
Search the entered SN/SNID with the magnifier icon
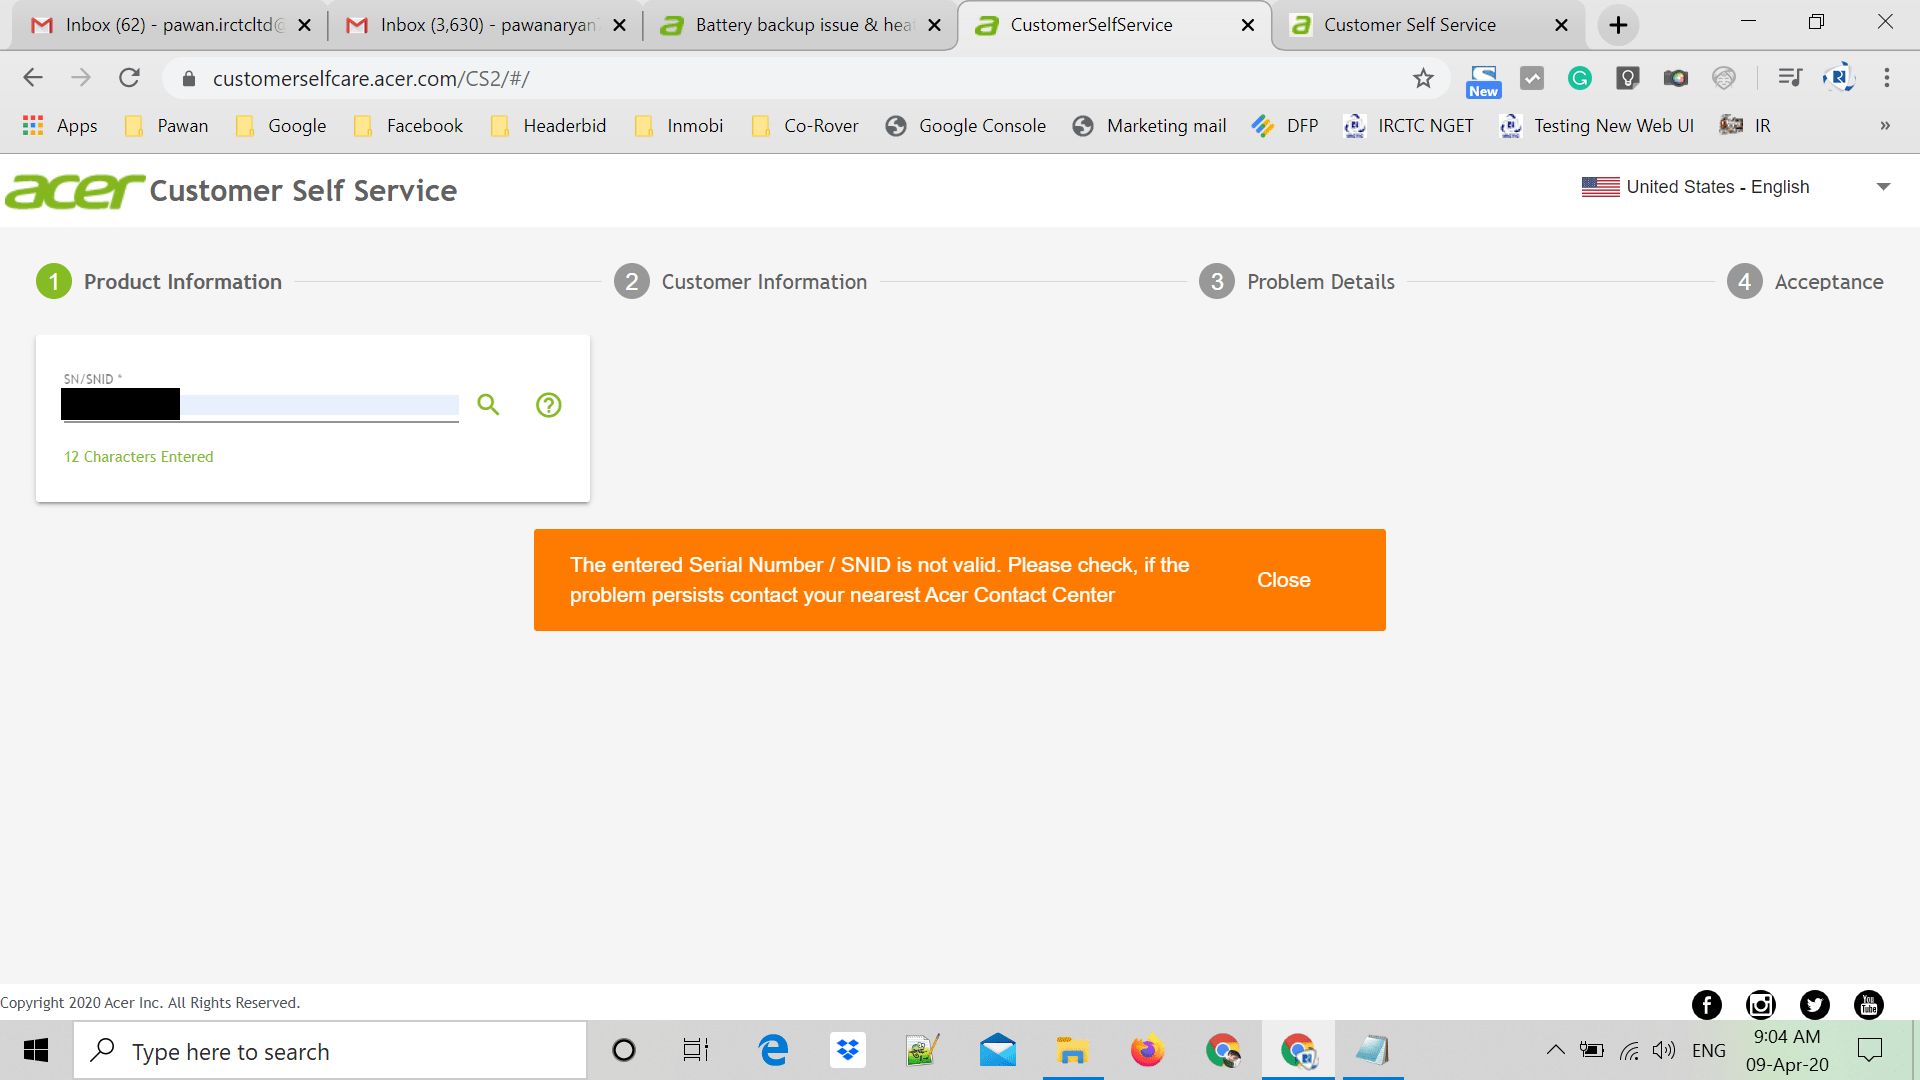[x=488, y=404]
